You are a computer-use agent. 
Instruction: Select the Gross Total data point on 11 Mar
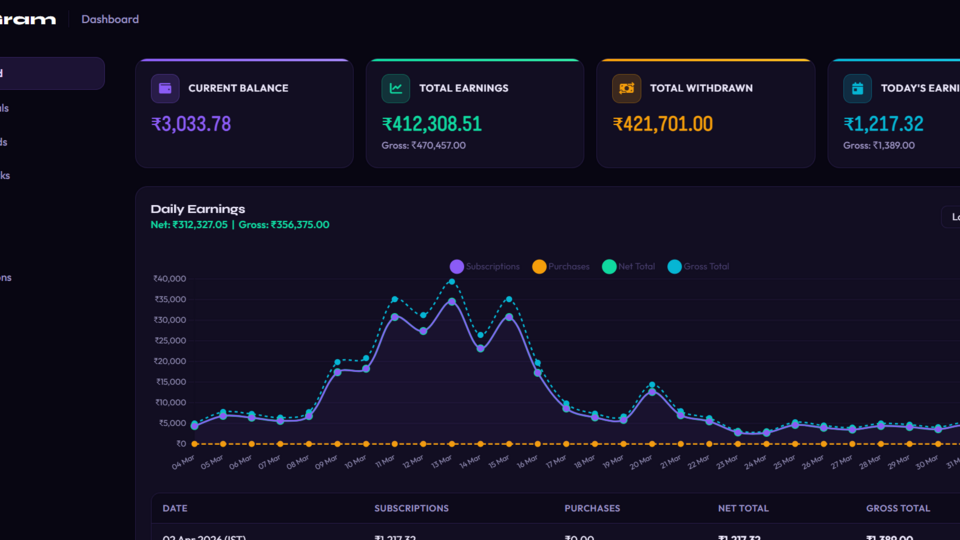pyautogui.click(x=395, y=299)
